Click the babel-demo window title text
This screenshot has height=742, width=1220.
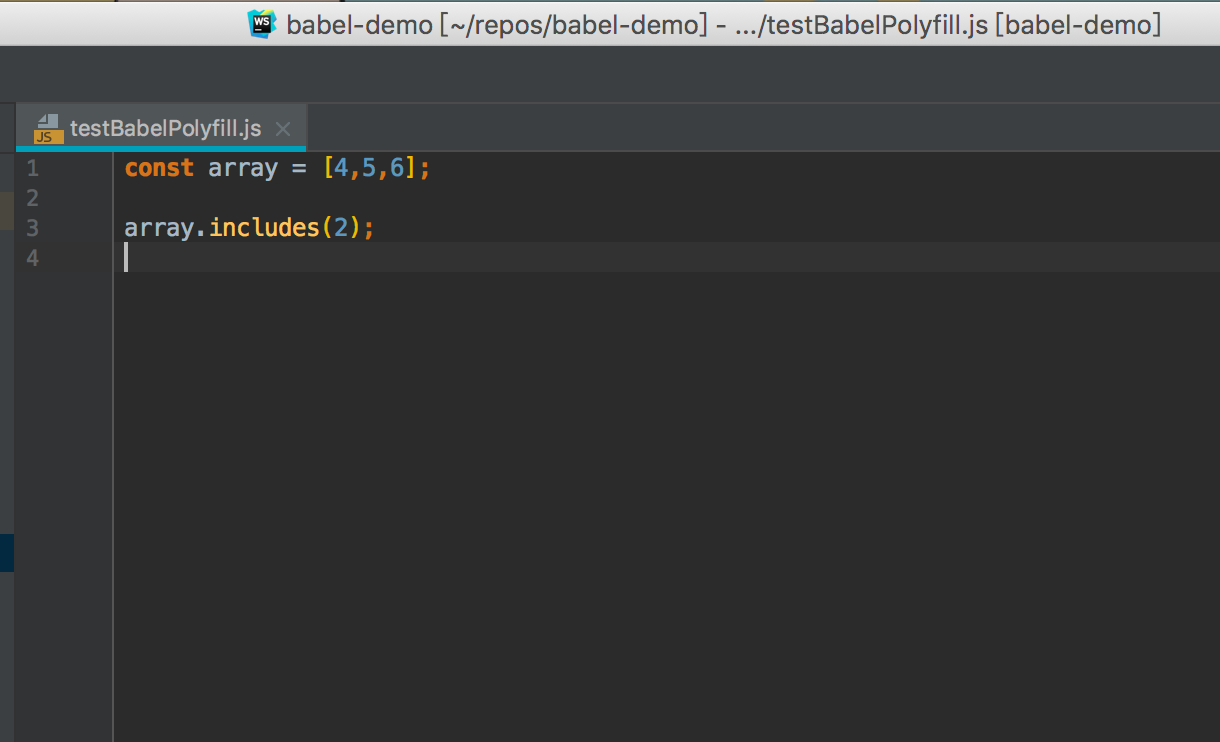click(x=724, y=24)
